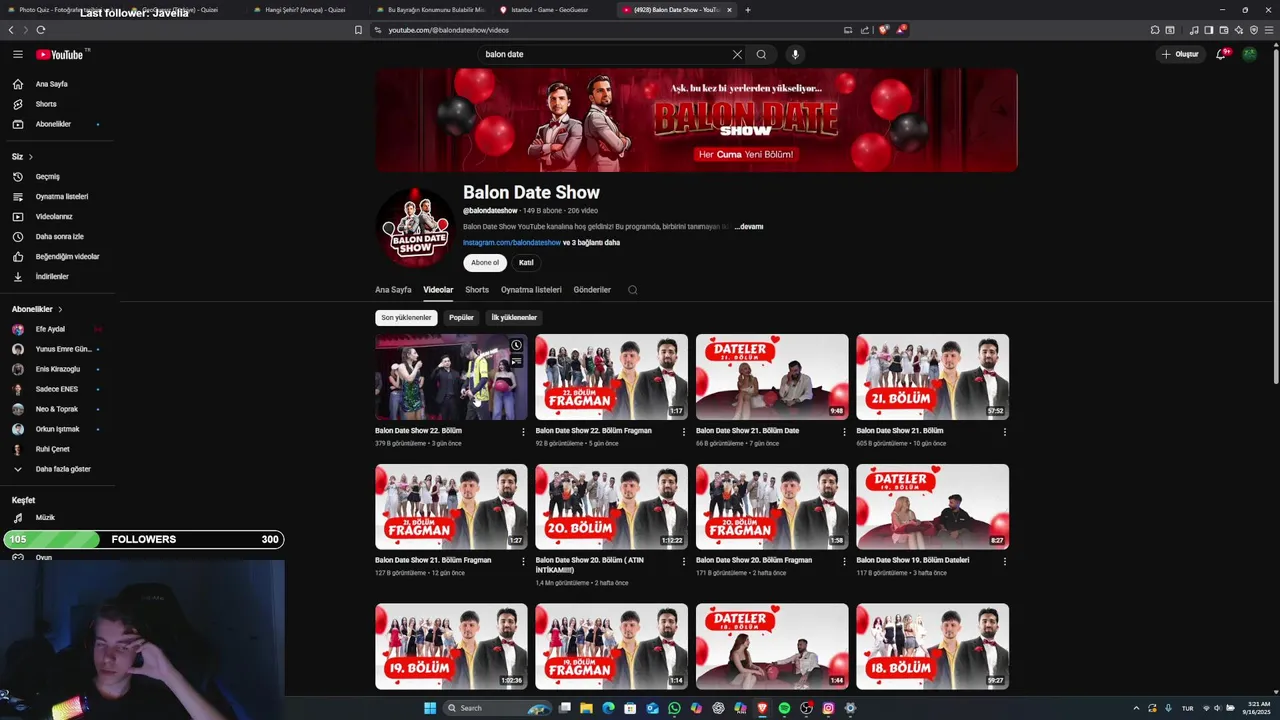Viewport: 1280px width, 720px height.
Task: Open the 've 3 bağlantı daha' links
Action: coord(591,243)
